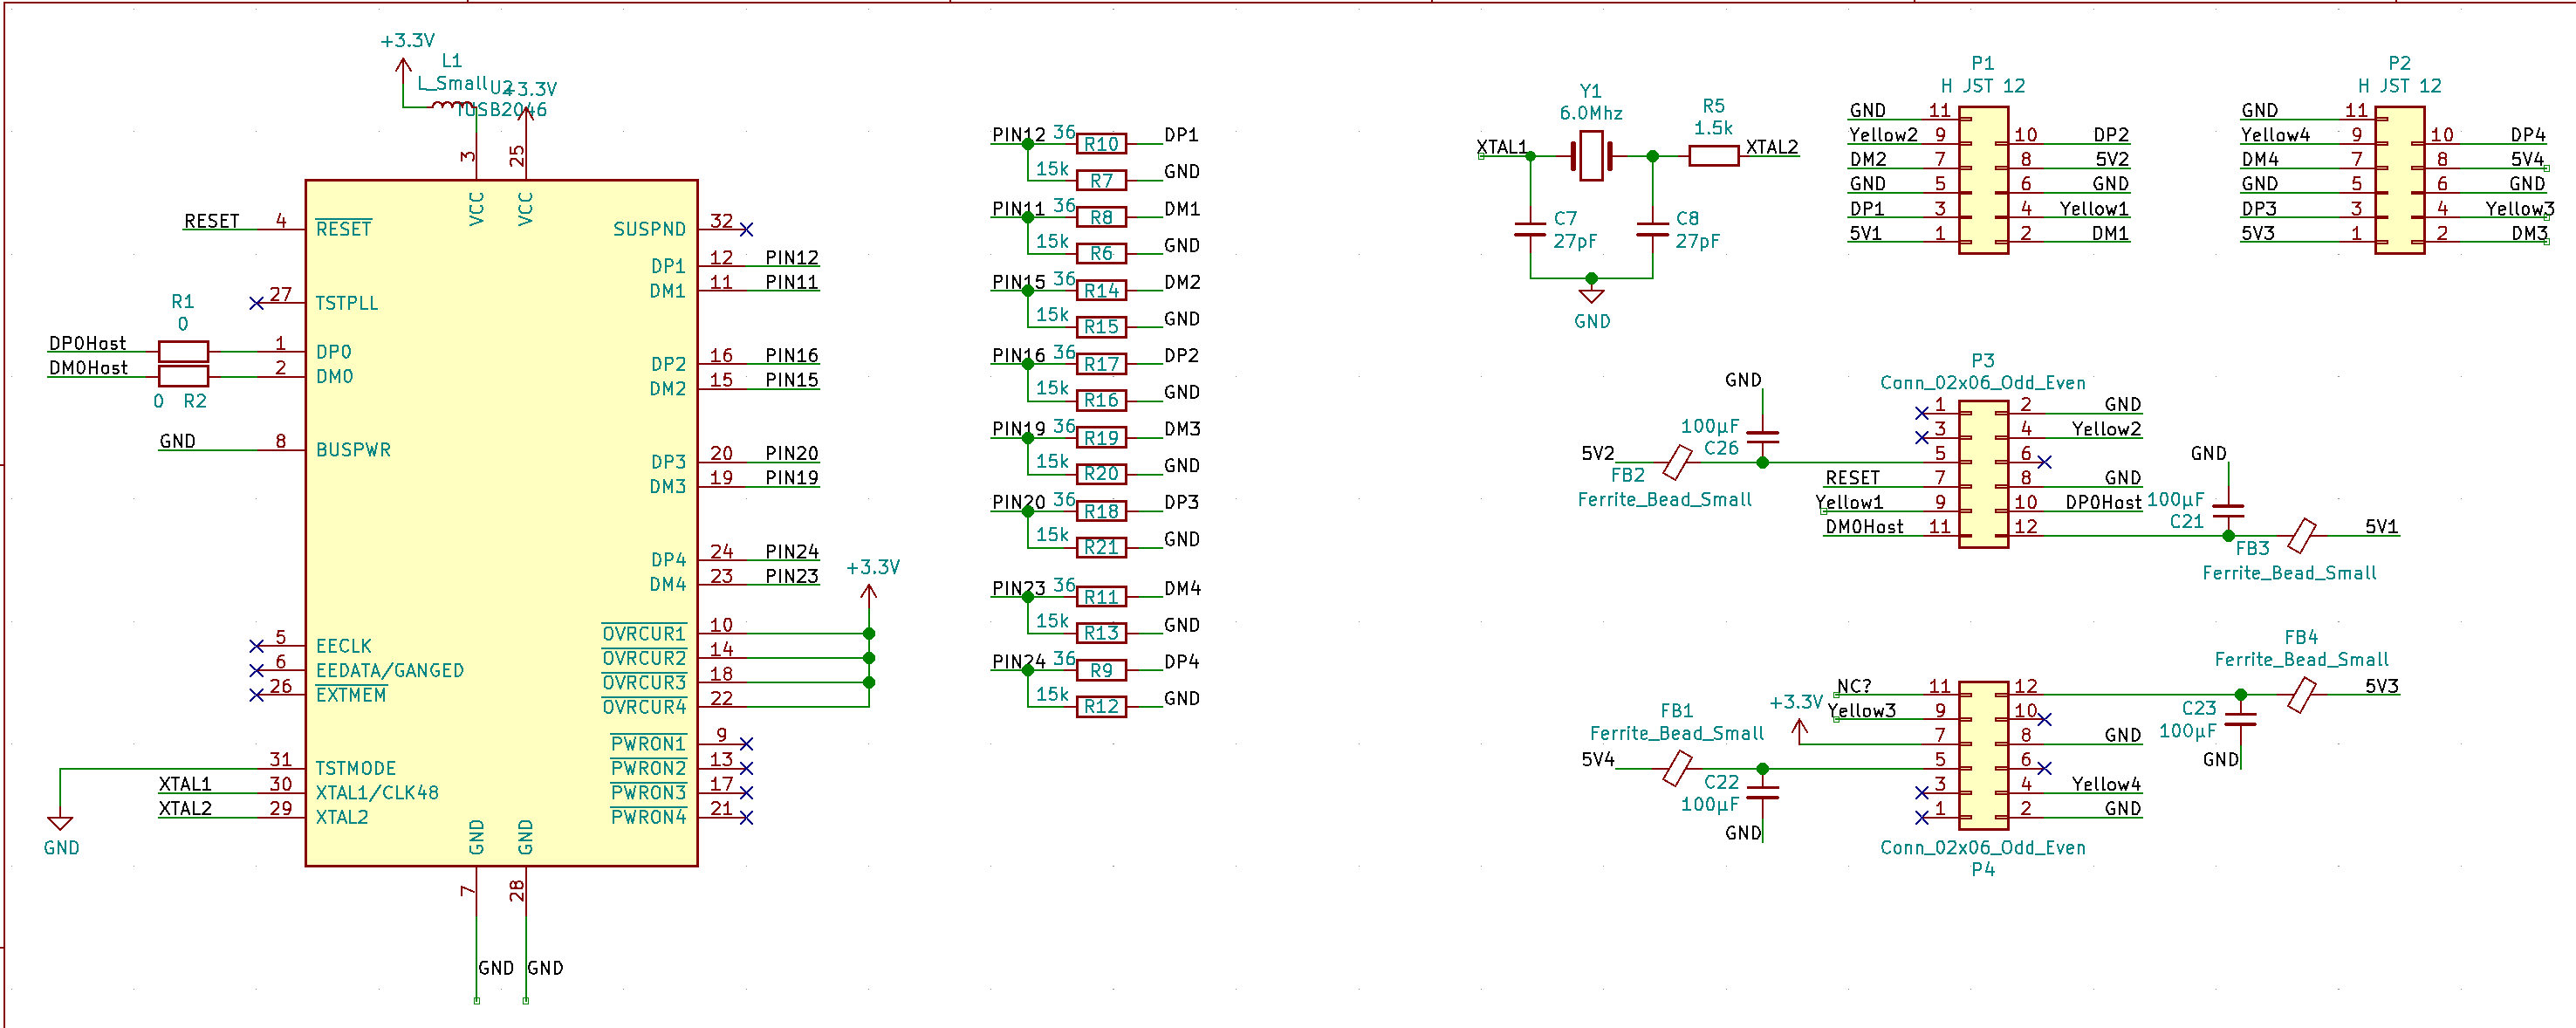This screenshot has height=1028, width=2576.
Task: Click the NC? label on P4
Action: pyautogui.click(x=1854, y=686)
